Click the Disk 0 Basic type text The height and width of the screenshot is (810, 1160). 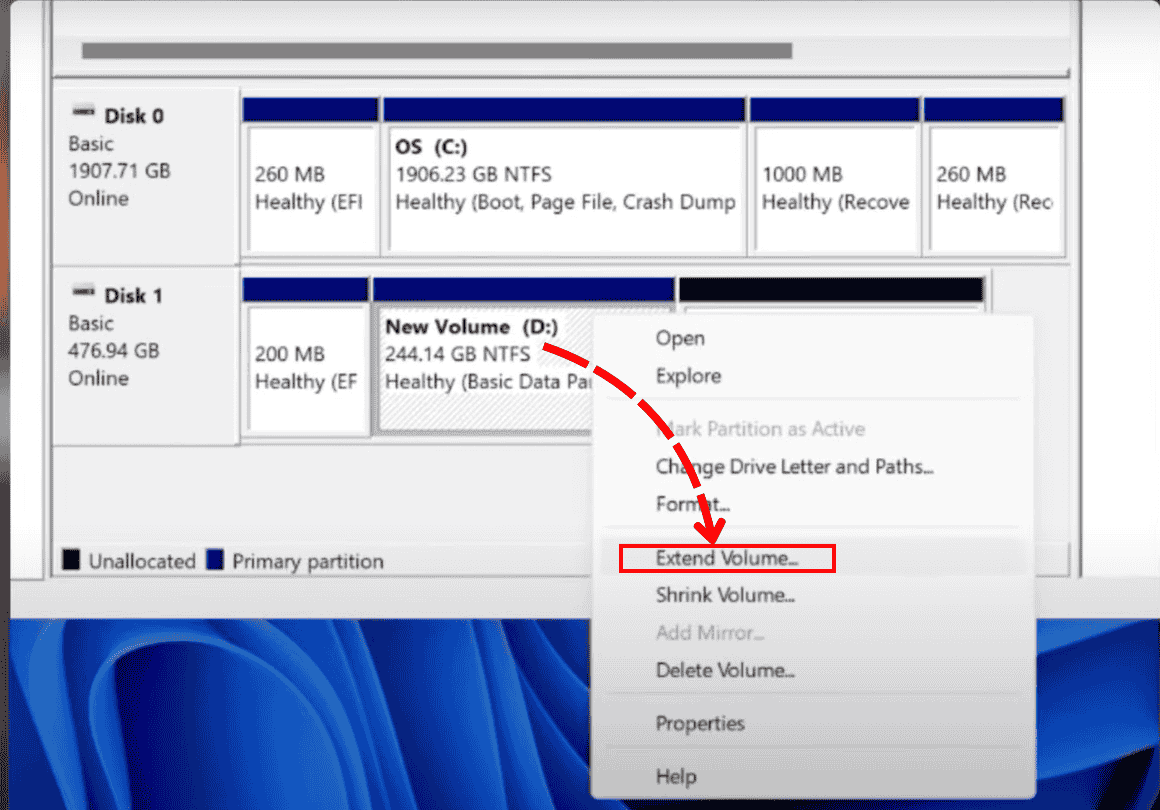(91, 144)
